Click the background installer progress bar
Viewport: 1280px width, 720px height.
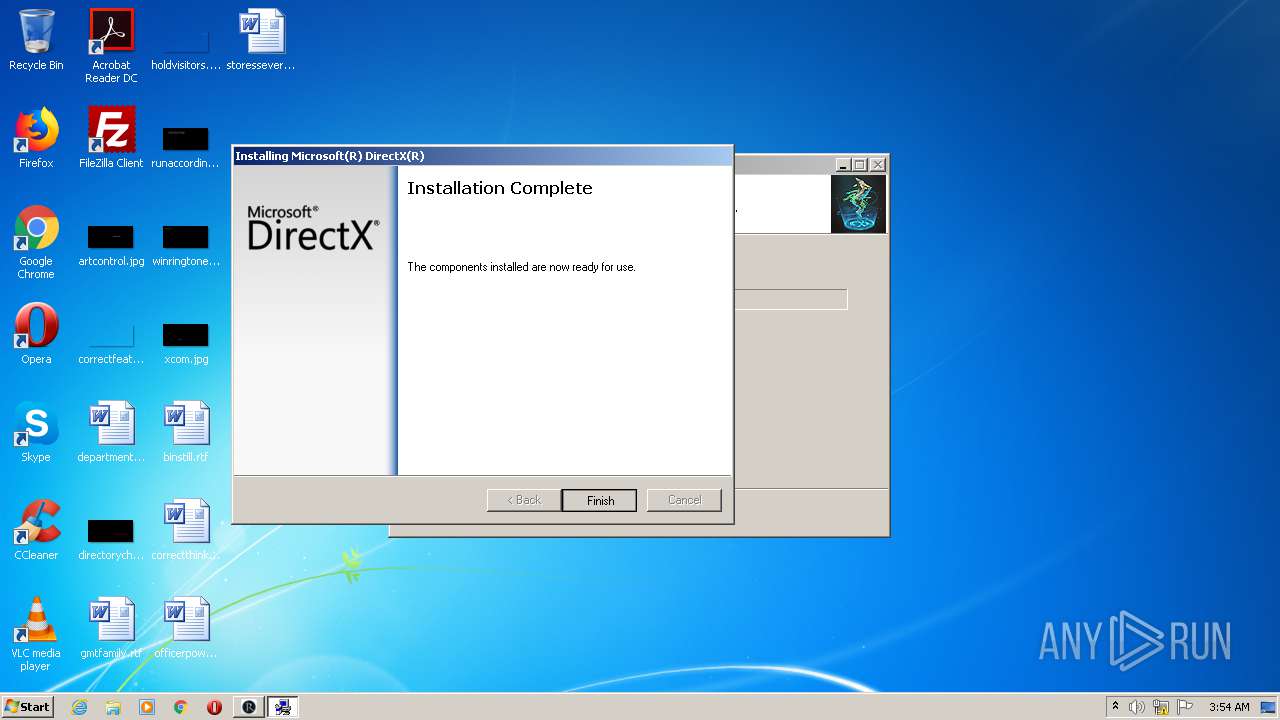pos(791,299)
